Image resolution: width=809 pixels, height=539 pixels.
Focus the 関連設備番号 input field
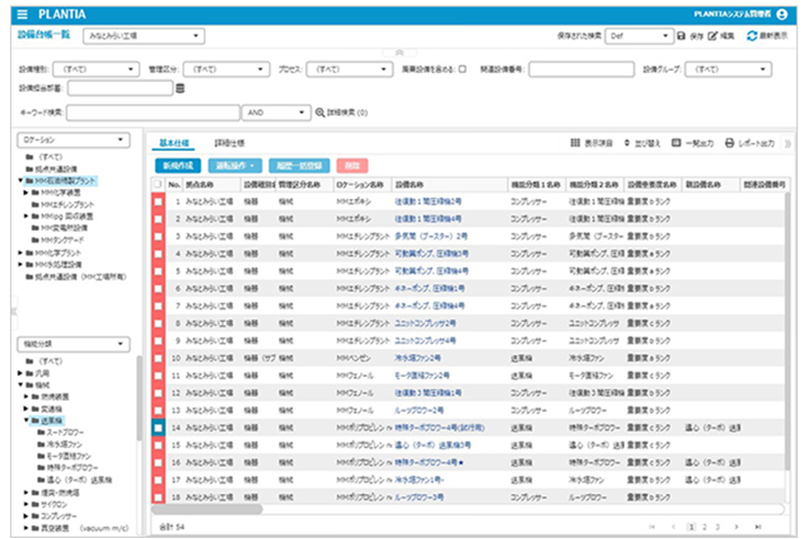pyautogui.click(x=581, y=69)
